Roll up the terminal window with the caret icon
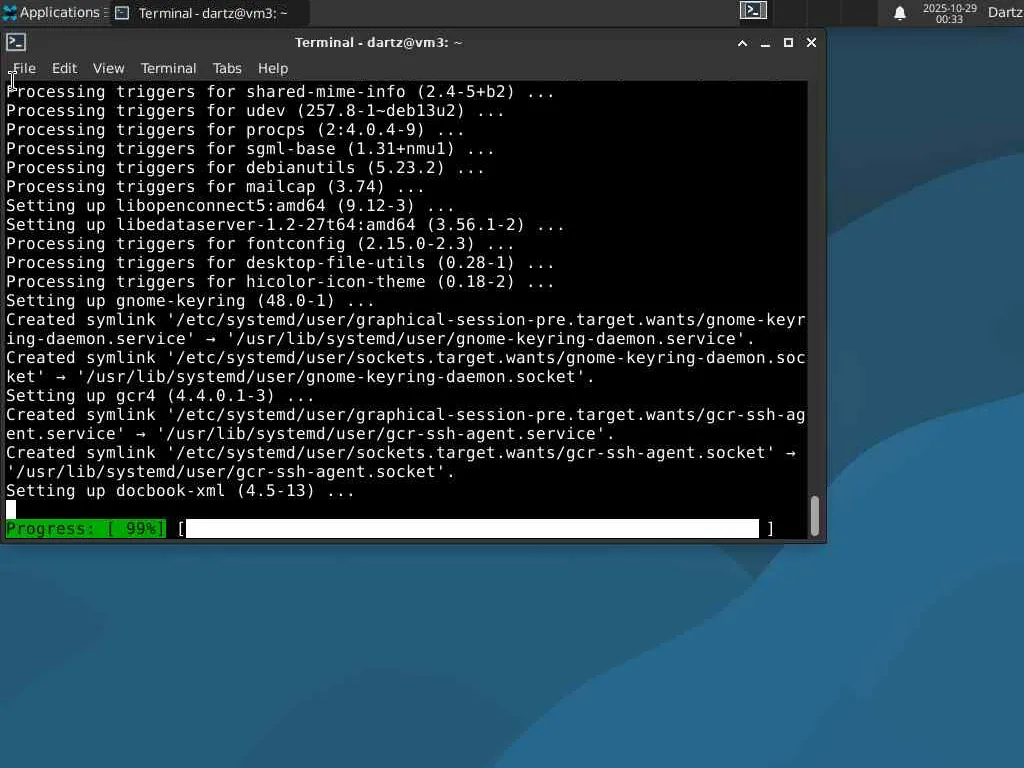 [743, 43]
